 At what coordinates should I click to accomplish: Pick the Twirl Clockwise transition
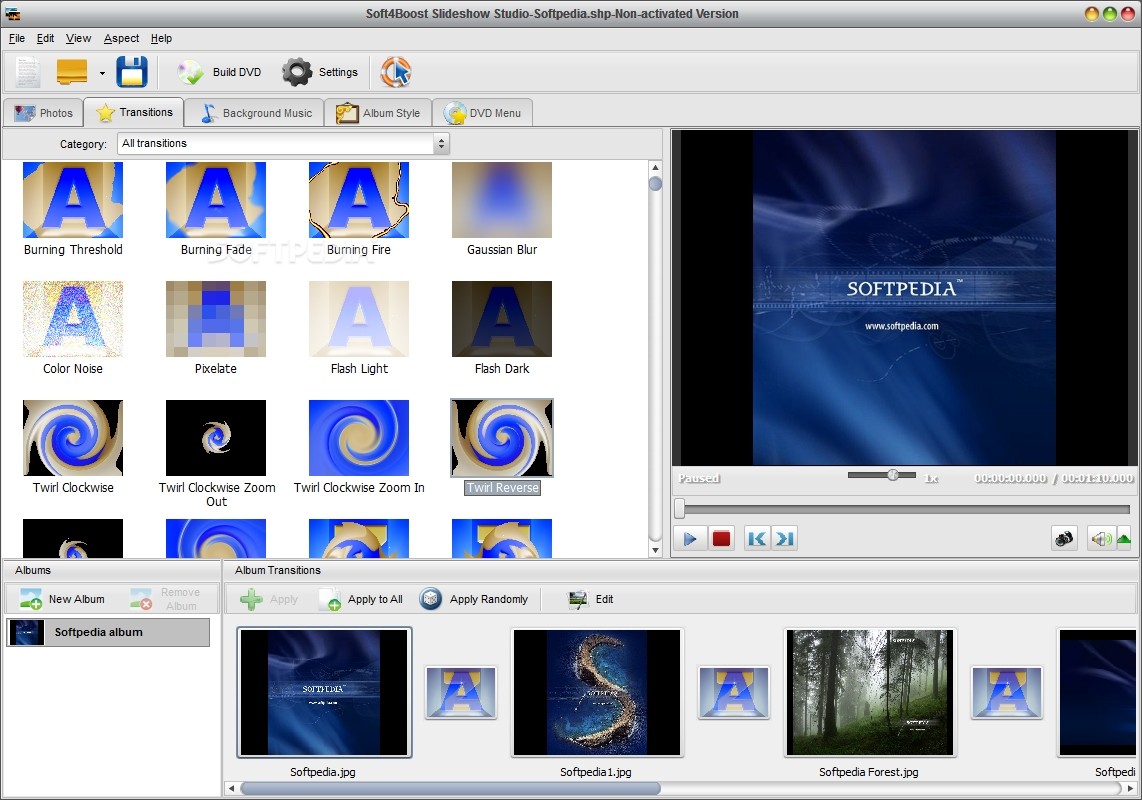73,447
